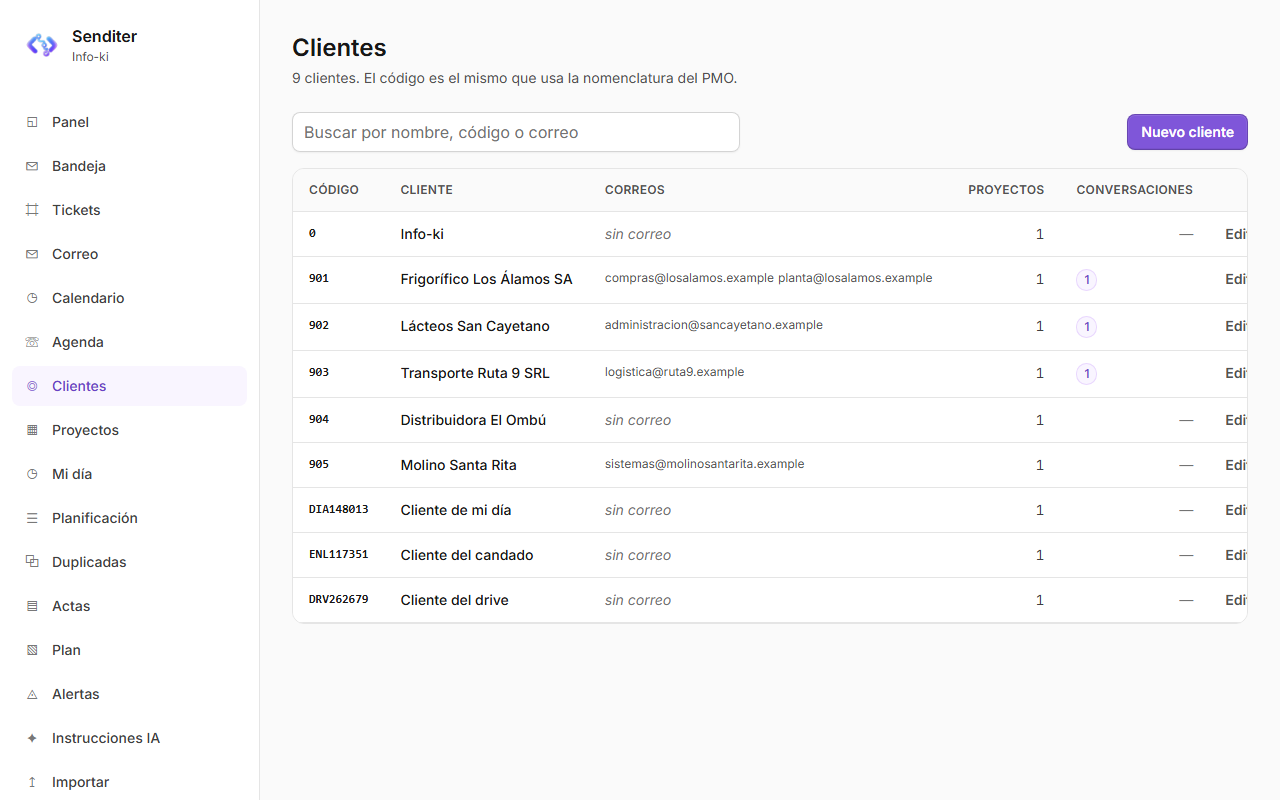Edit the Lácteos San Cayetano client
1280x800 pixels.
(1236, 326)
